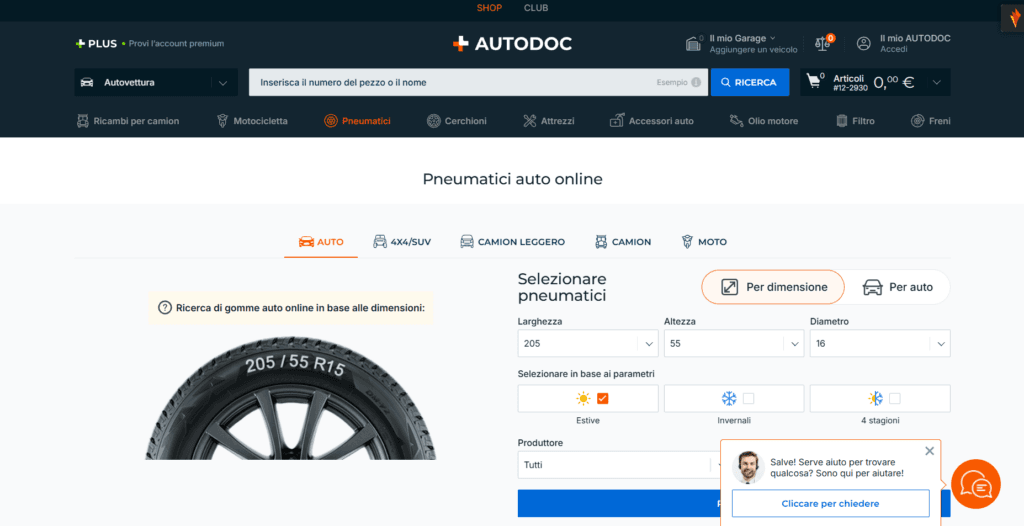The width and height of the screenshot is (1024, 526).
Task: Switch to the 4X4/SUV tab
Action: coord(402,242)
